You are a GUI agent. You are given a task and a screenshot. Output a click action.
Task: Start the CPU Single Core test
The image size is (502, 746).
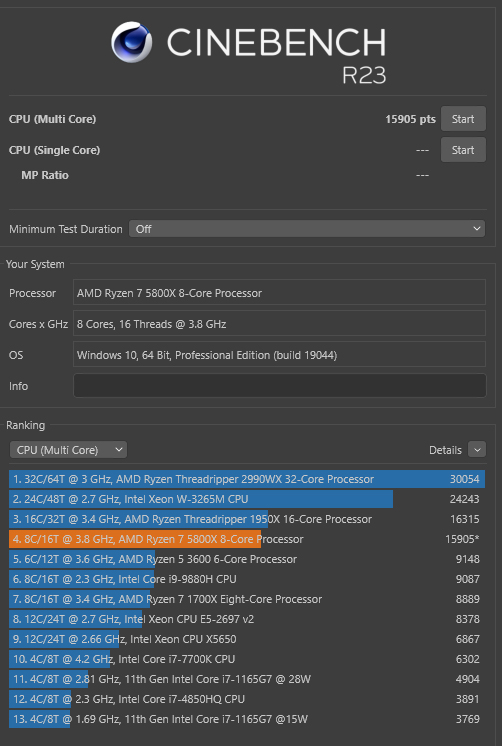(463, 150)
